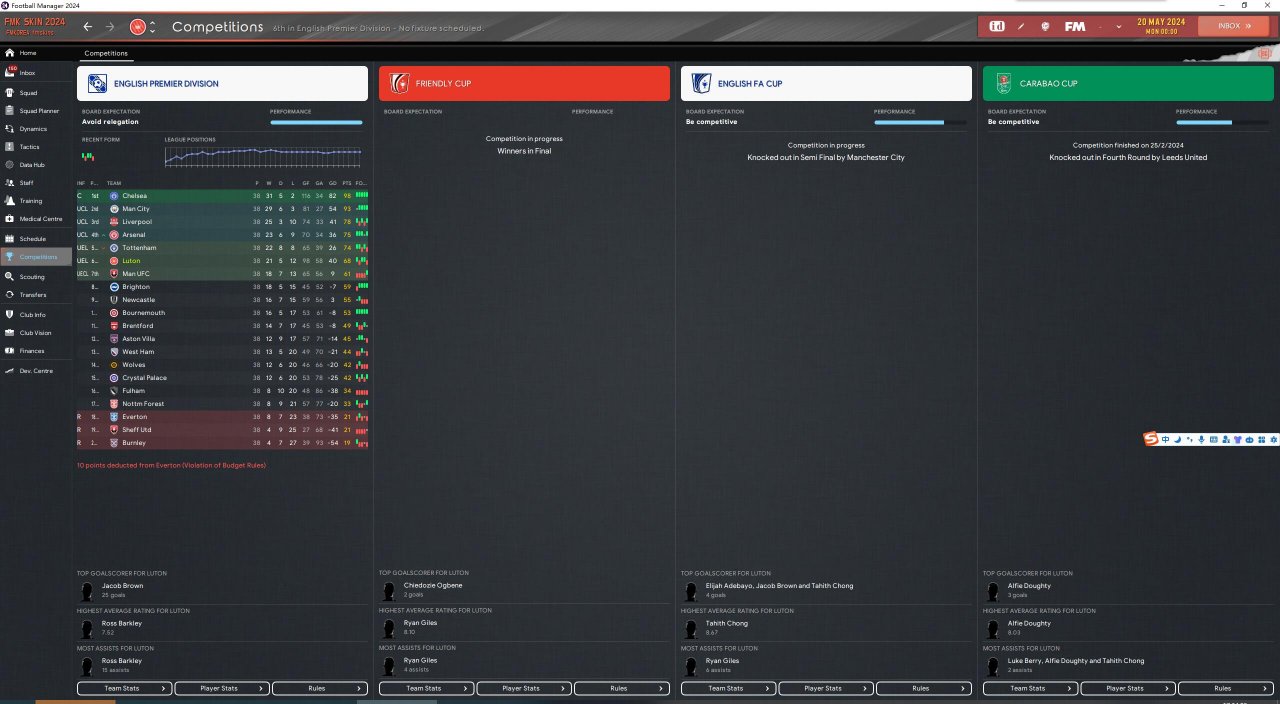
Task: Open Player Stats for Friendly Cup
Action: [x=524, y=688]
